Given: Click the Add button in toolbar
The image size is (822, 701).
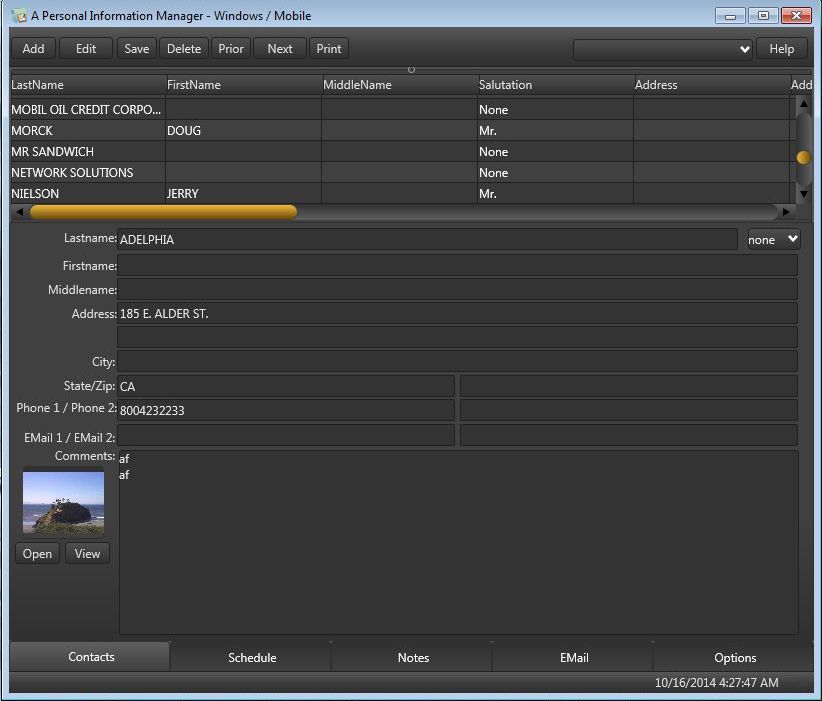Looking at the screenshot, I should coord(33,49).
